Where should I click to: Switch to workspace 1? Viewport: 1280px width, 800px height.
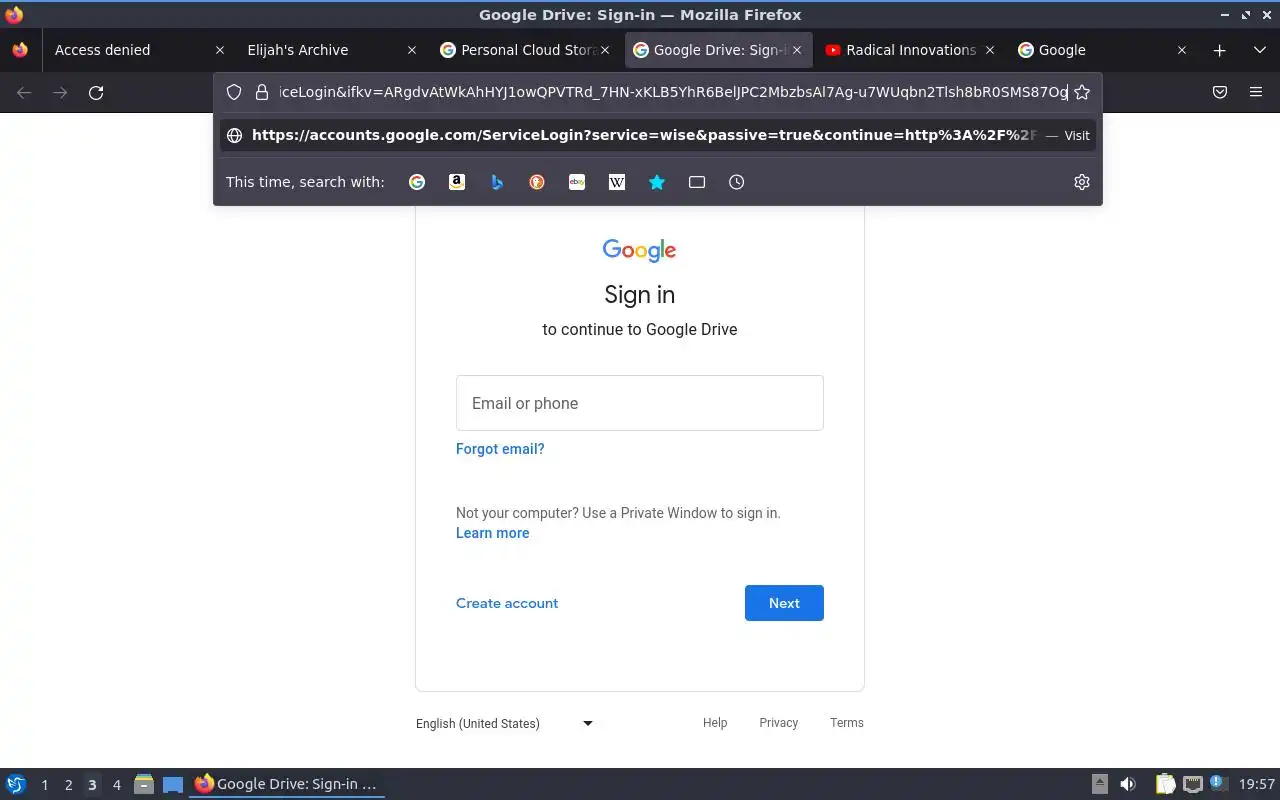[44, 785]
